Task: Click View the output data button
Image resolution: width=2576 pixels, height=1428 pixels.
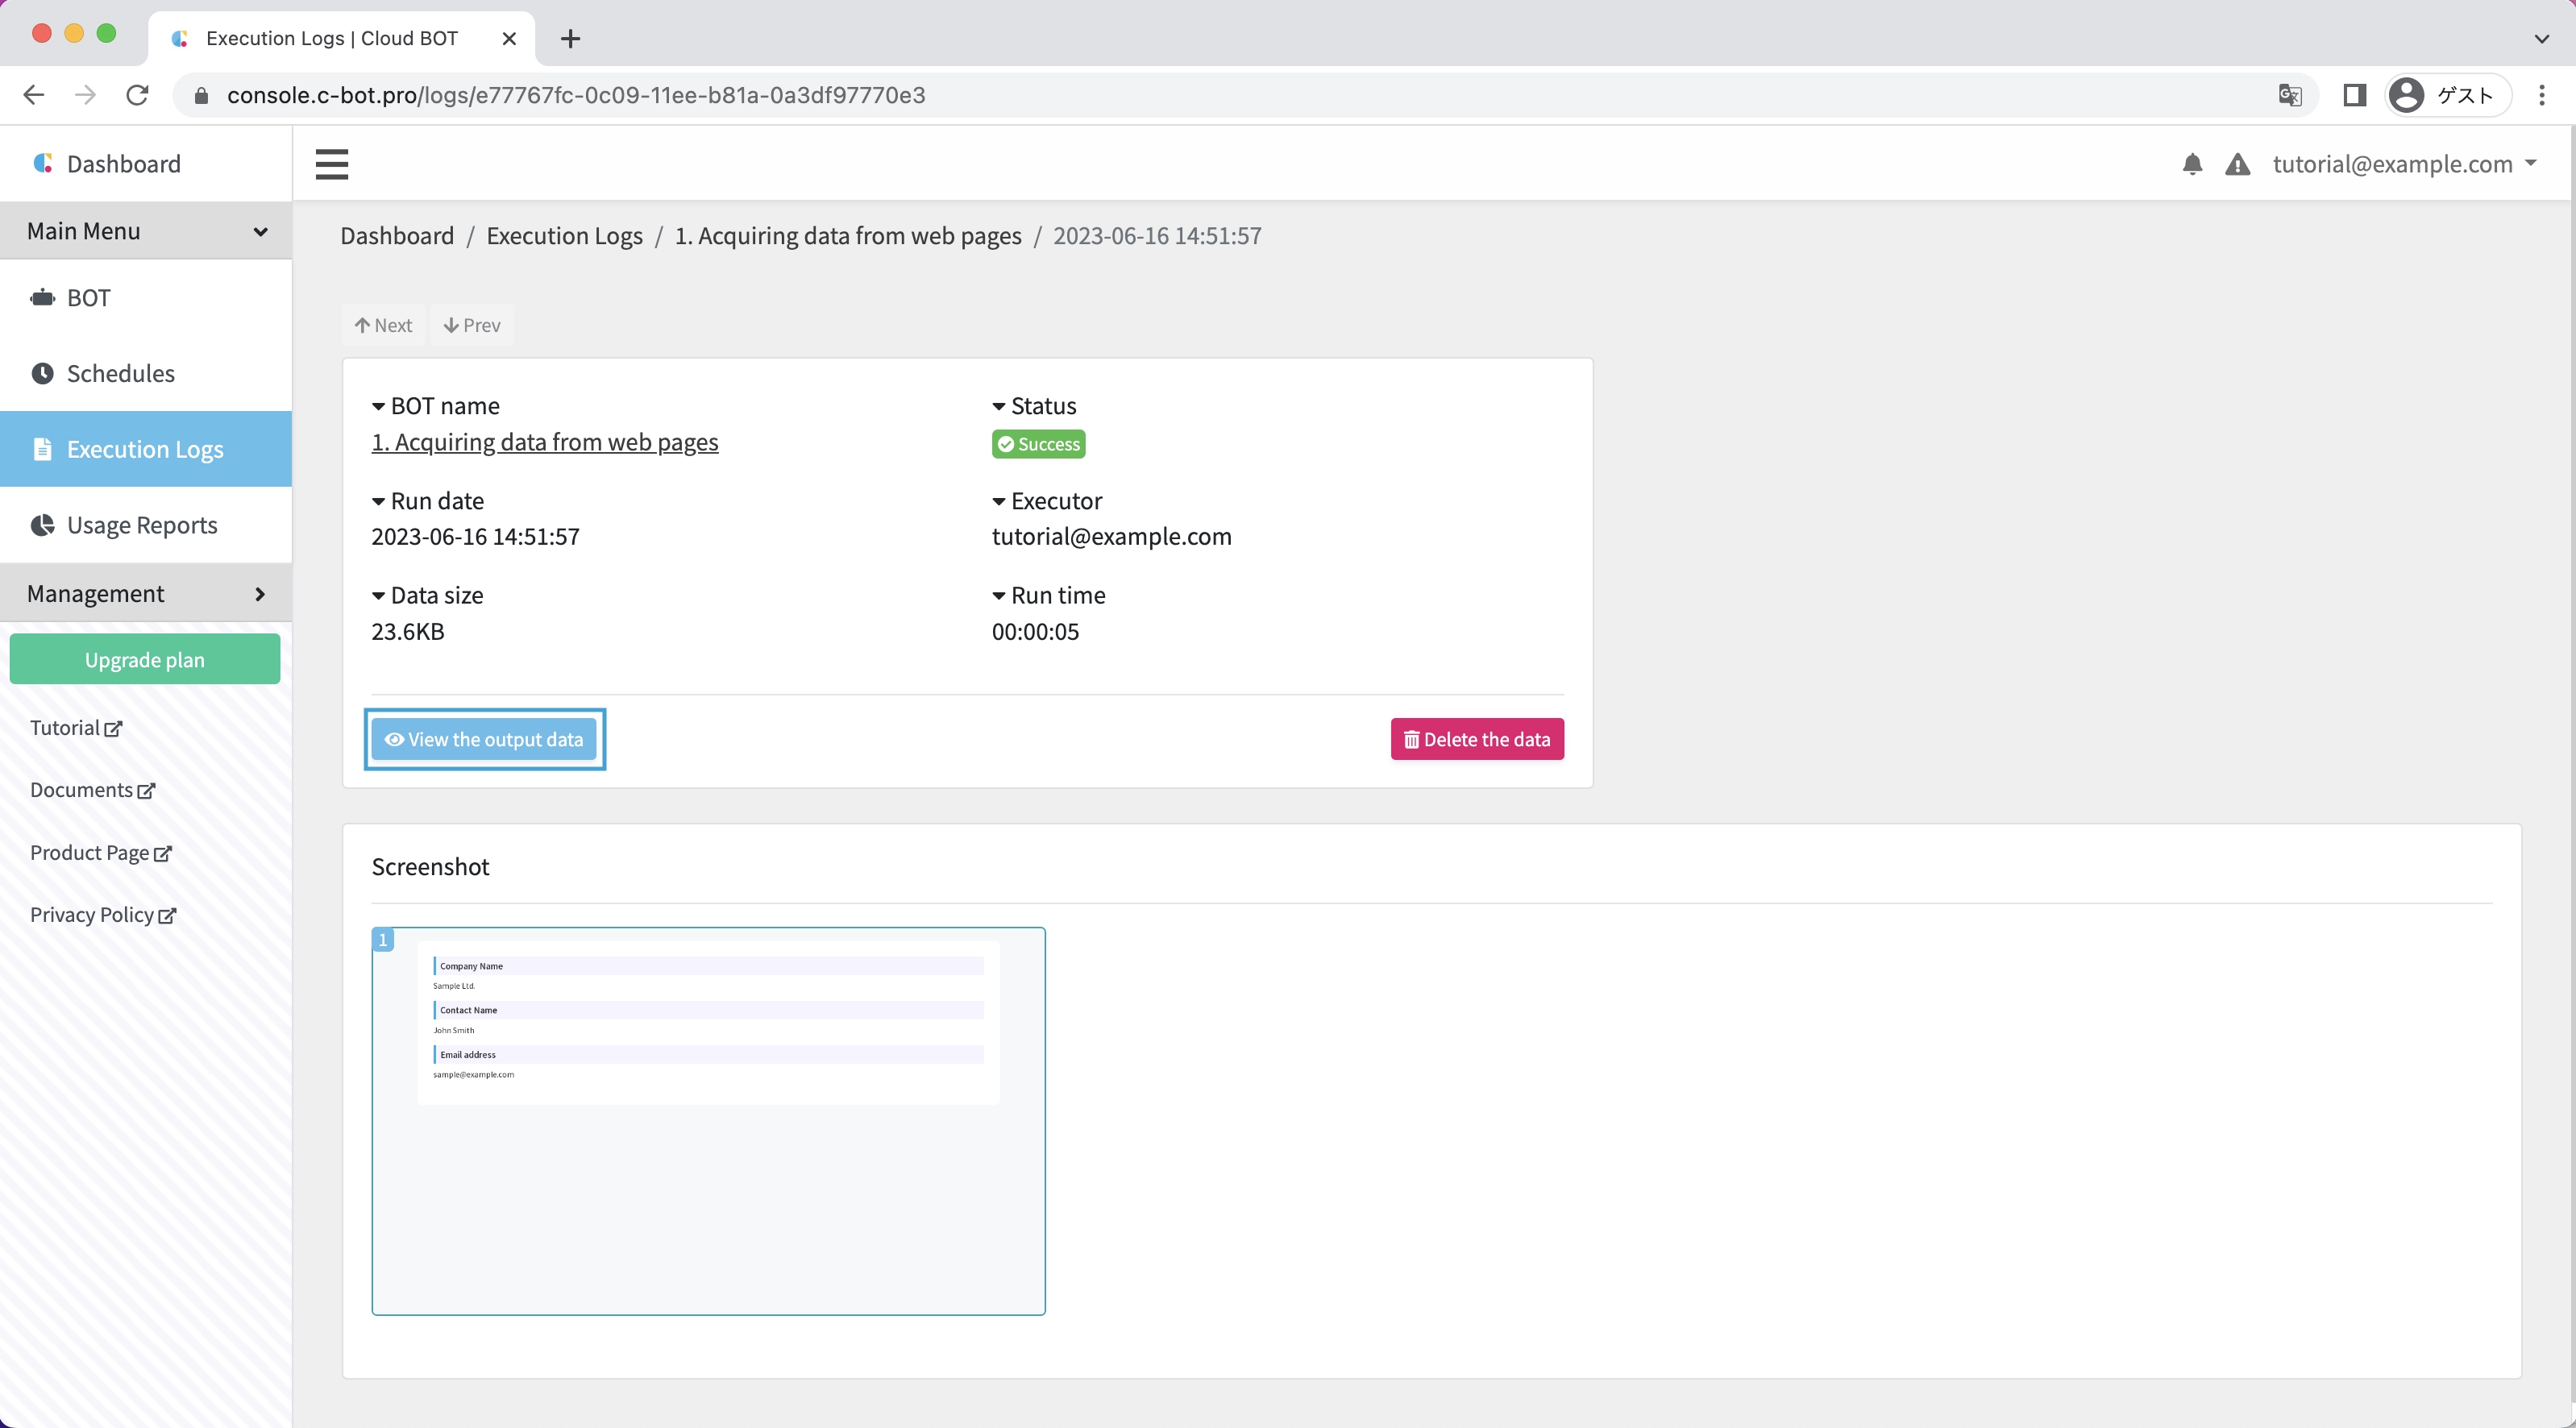Action: pyautogui.click(x=484, y=740)
